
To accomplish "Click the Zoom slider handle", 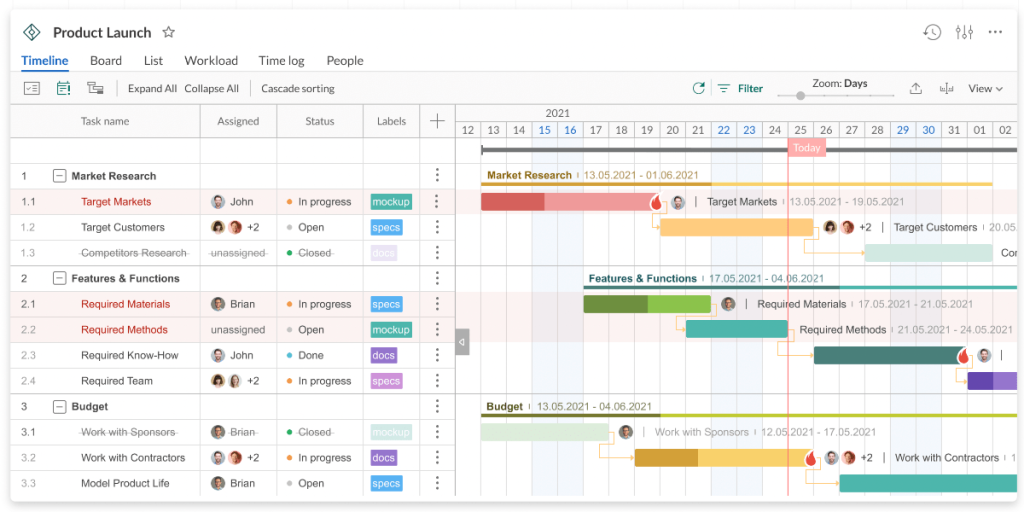I will tap(800, 96).
